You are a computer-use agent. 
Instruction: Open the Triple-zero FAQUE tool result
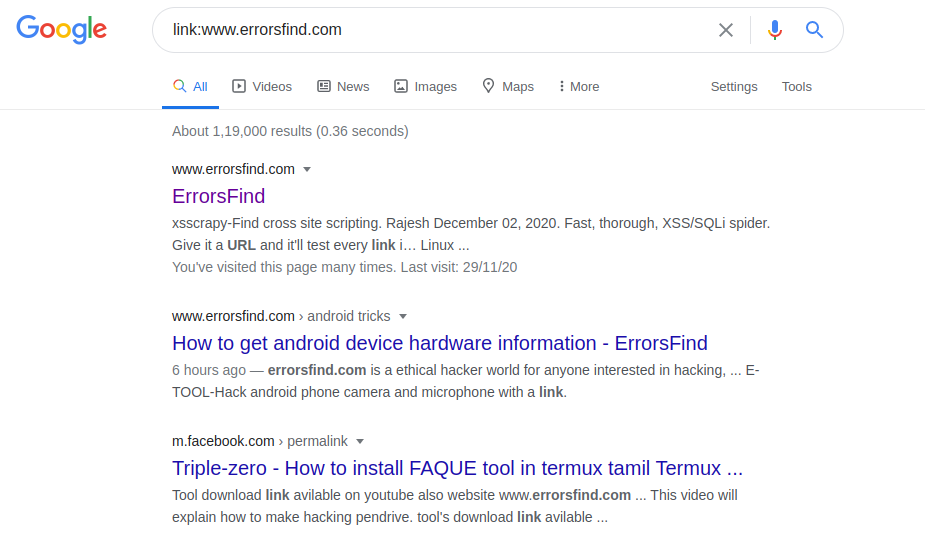pos(457,468)
